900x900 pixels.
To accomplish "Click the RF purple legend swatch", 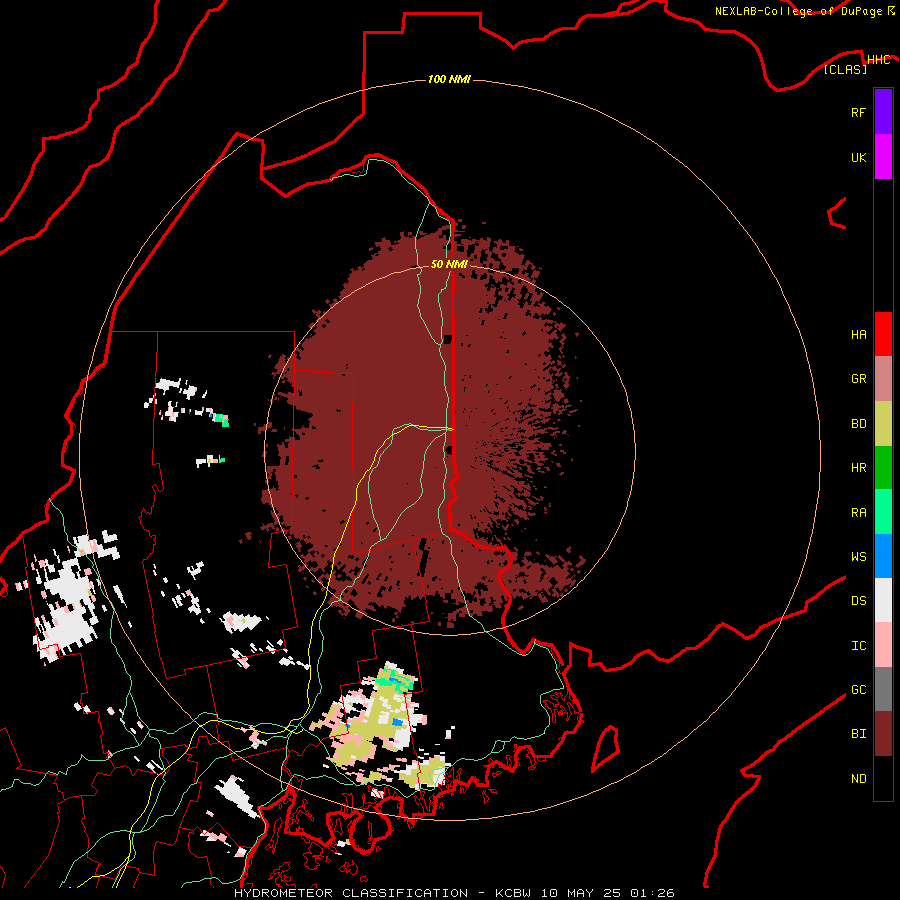I will (x=883, y=112).
